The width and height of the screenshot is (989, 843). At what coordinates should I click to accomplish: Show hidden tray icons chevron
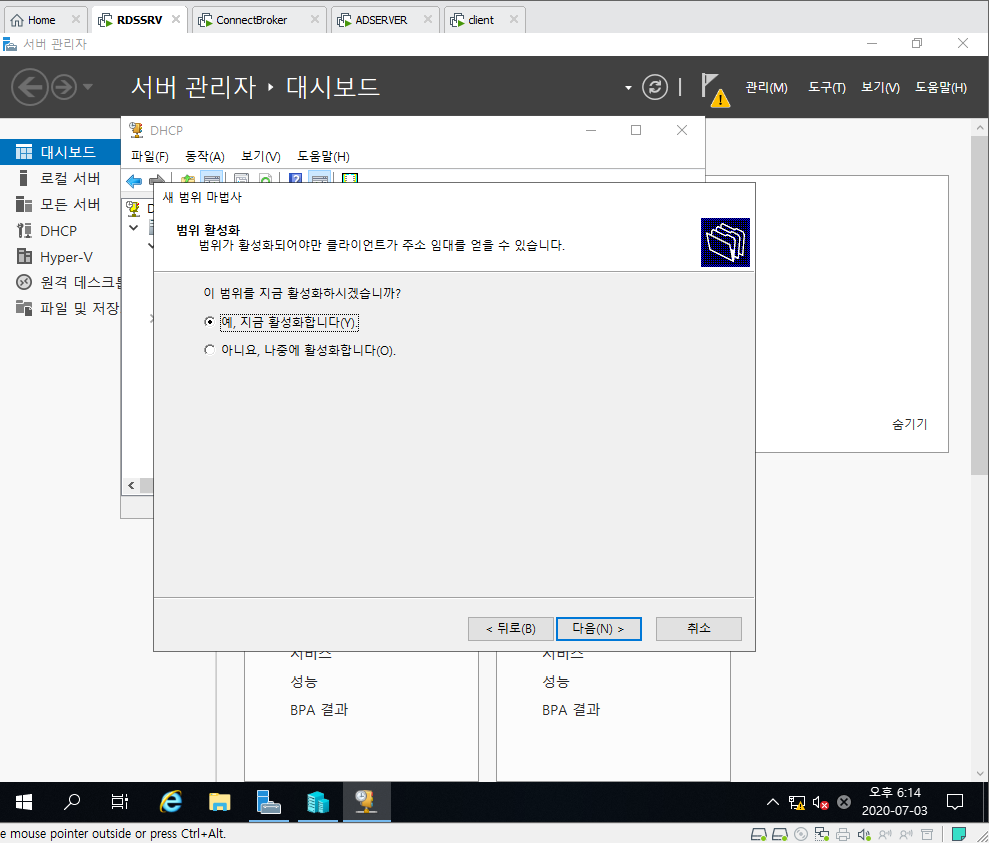(x=773, y=802)
